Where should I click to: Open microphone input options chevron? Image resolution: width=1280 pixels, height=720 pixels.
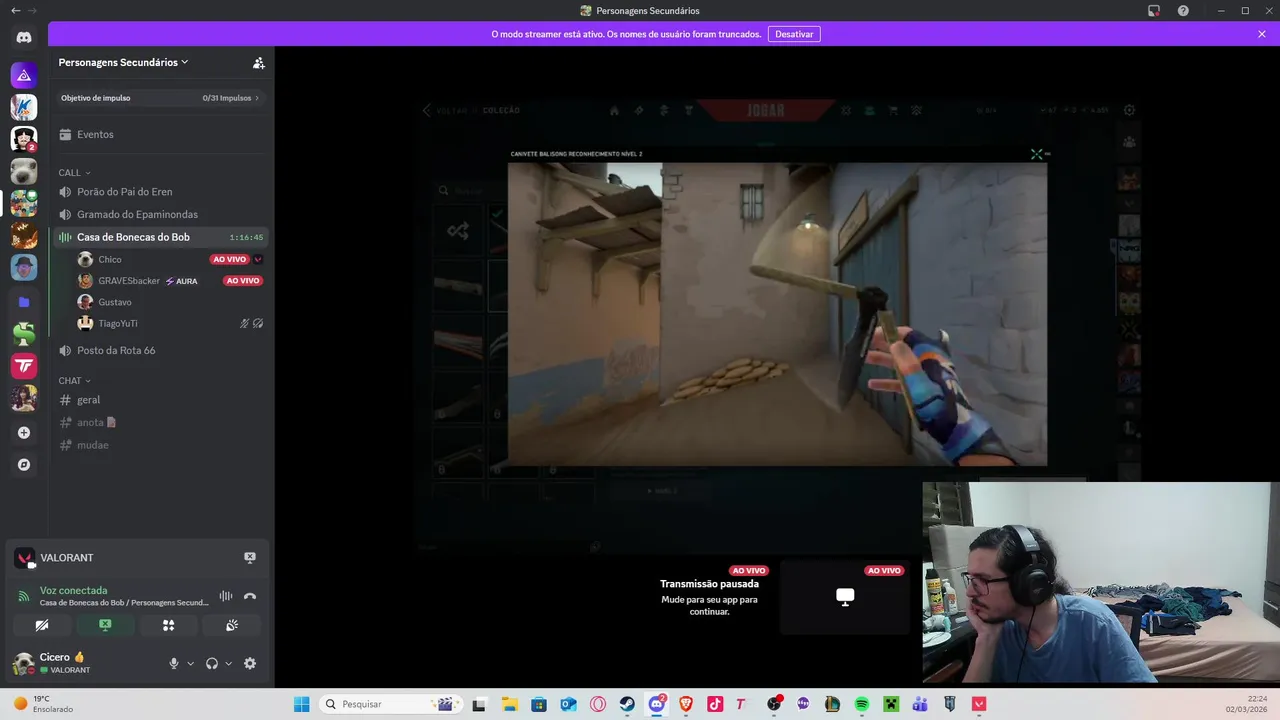190,663
